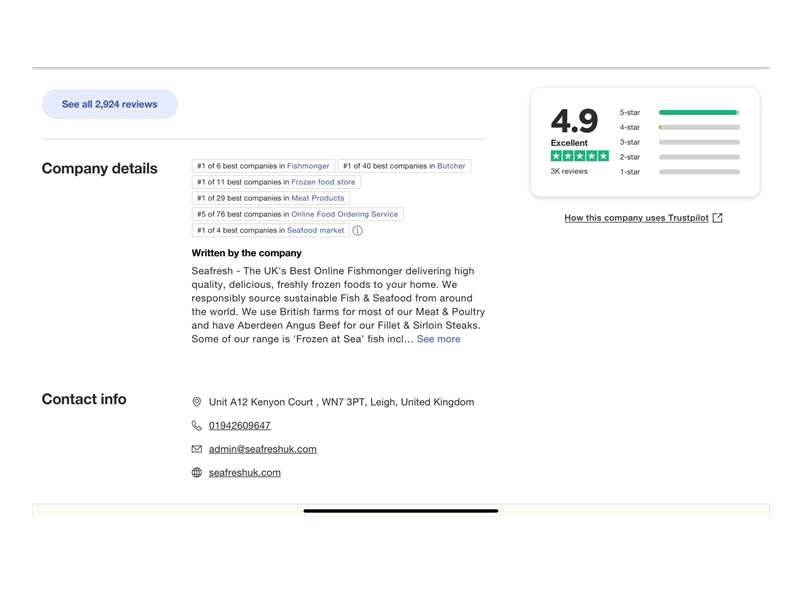Open the Butcher category link
The height and width of the screenshot is (600, 800).
[x=451, y=166]
